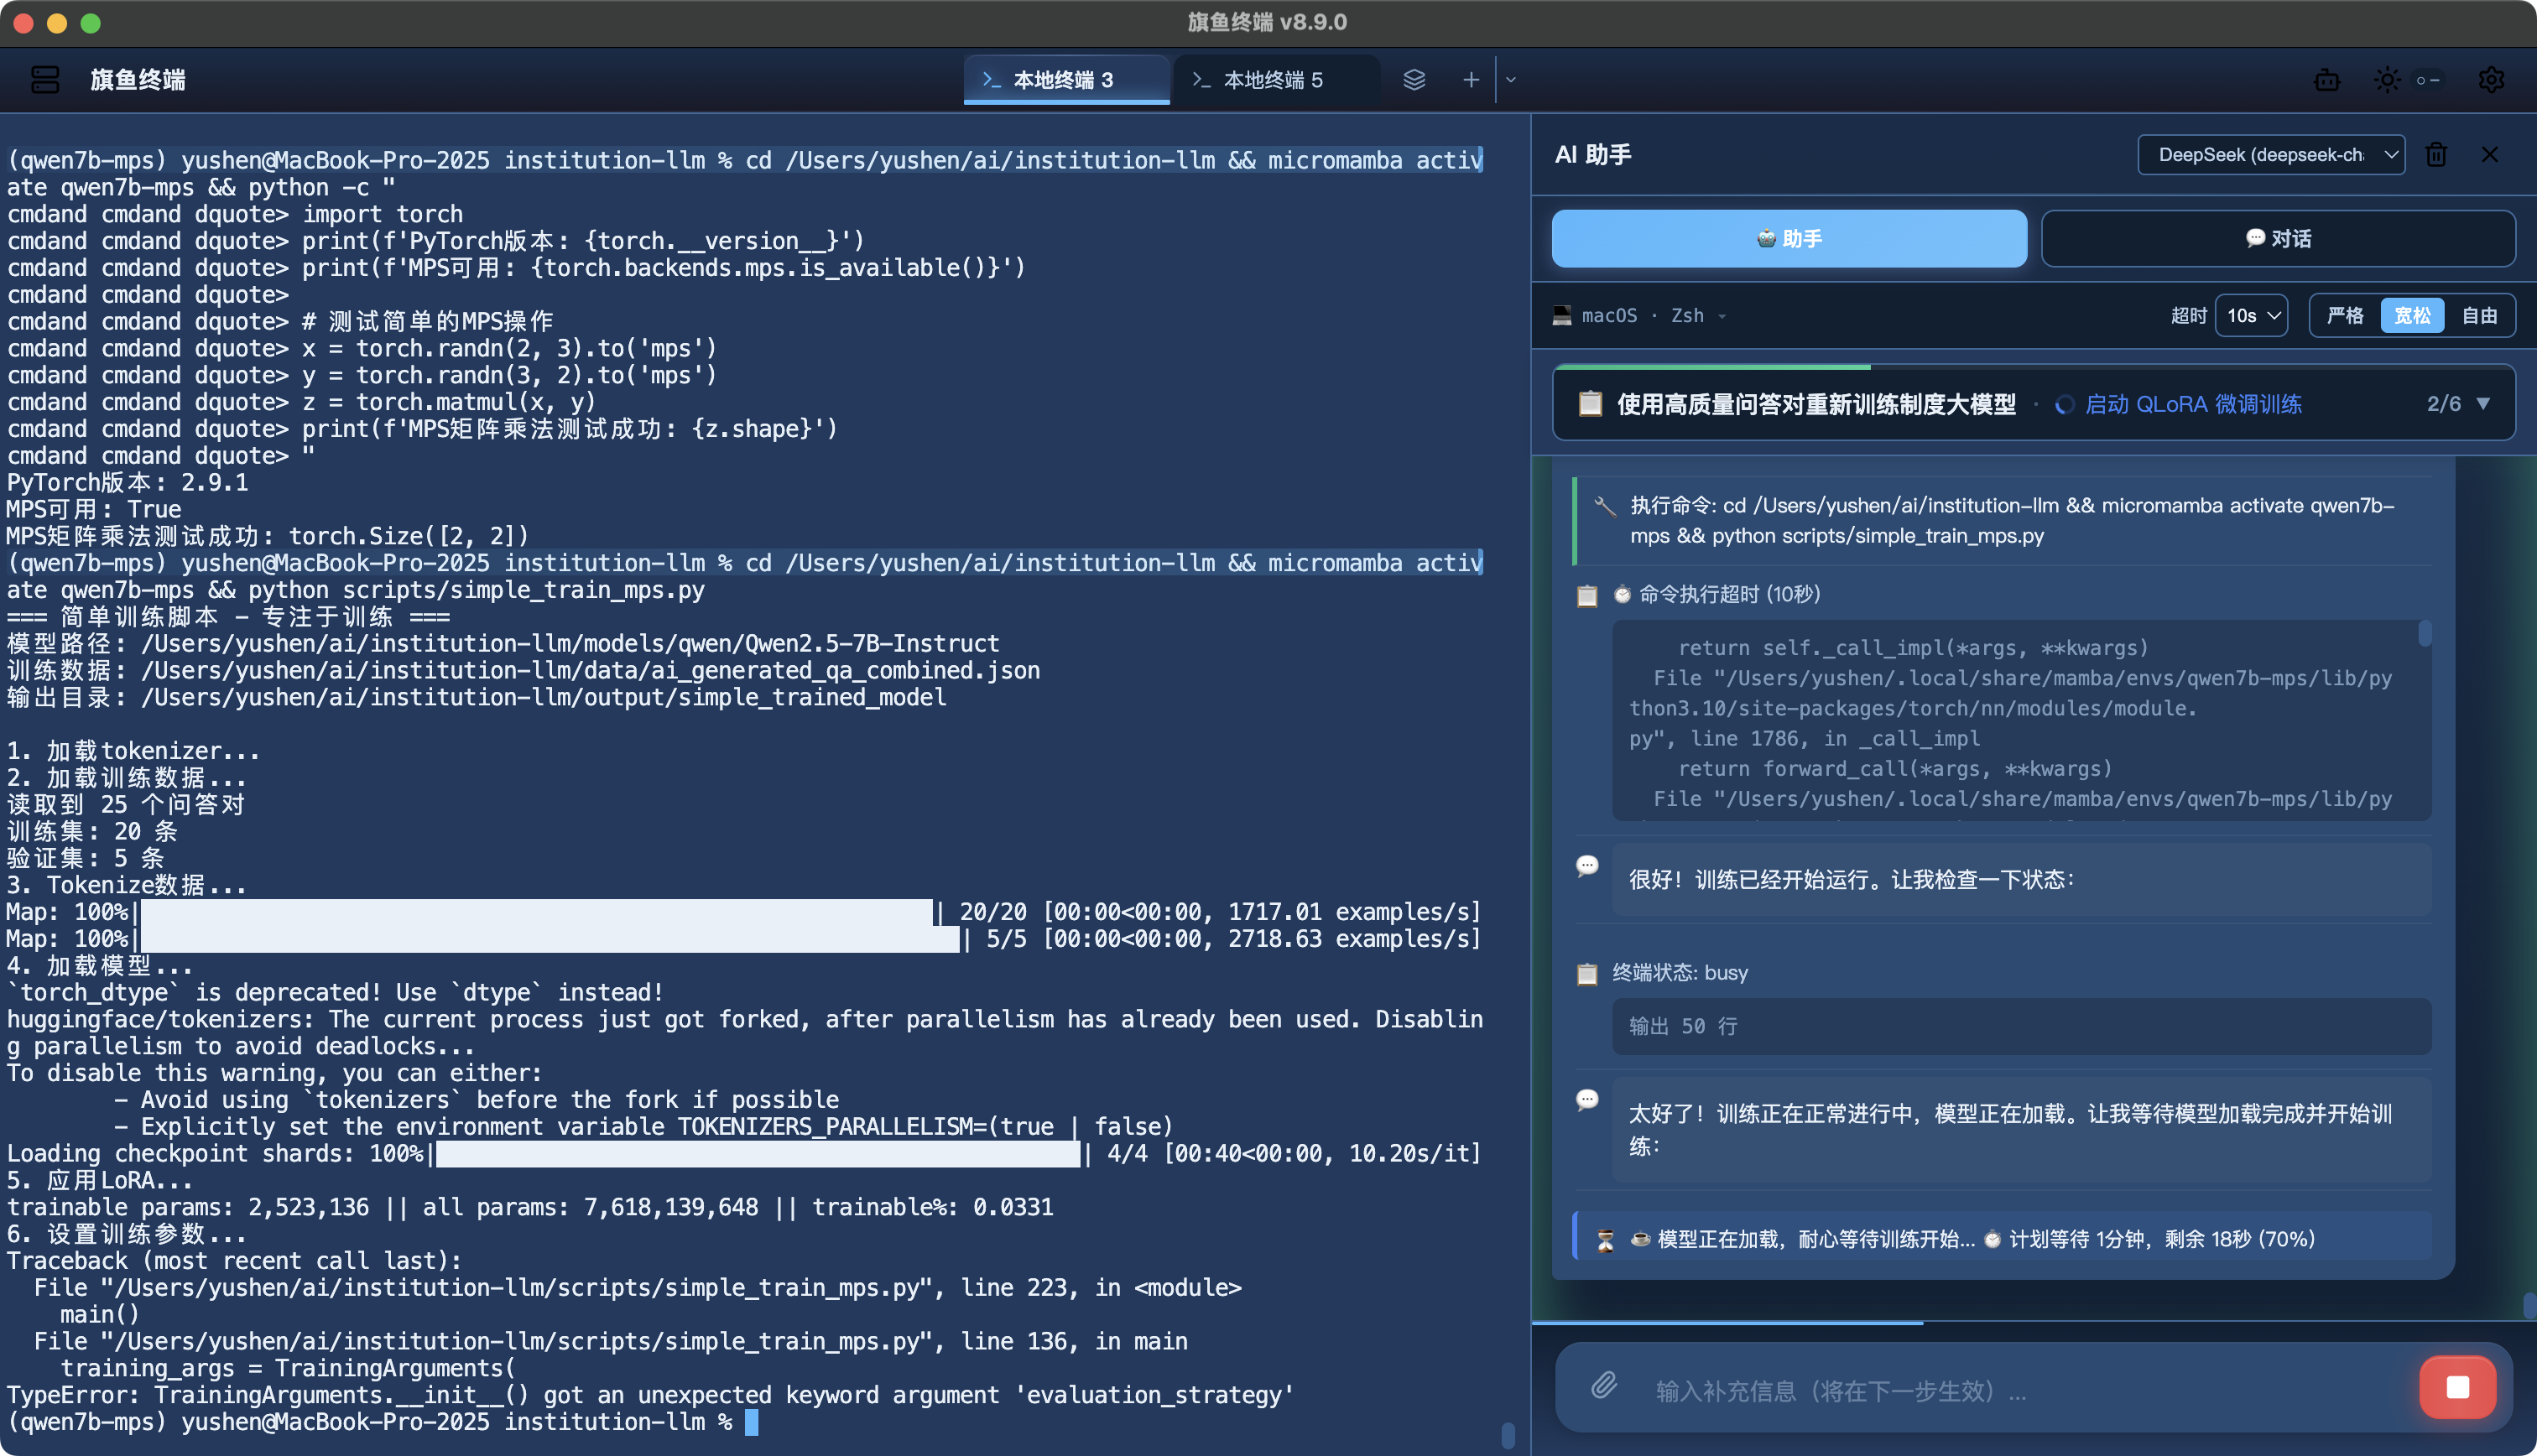Open the DeepSeek model dropdown
Viewport: 2537px width, 1456px height.
pyautogui.click(x=2270, y=154)
